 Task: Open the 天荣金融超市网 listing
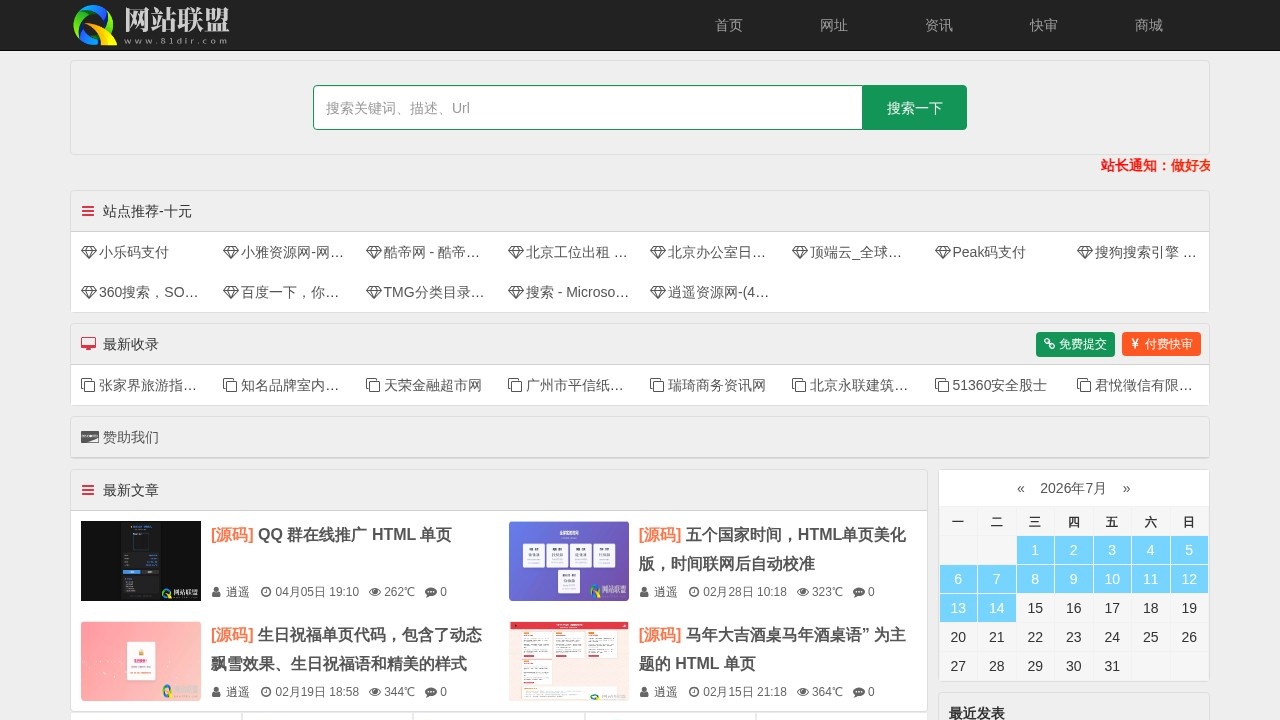(424, 385)
